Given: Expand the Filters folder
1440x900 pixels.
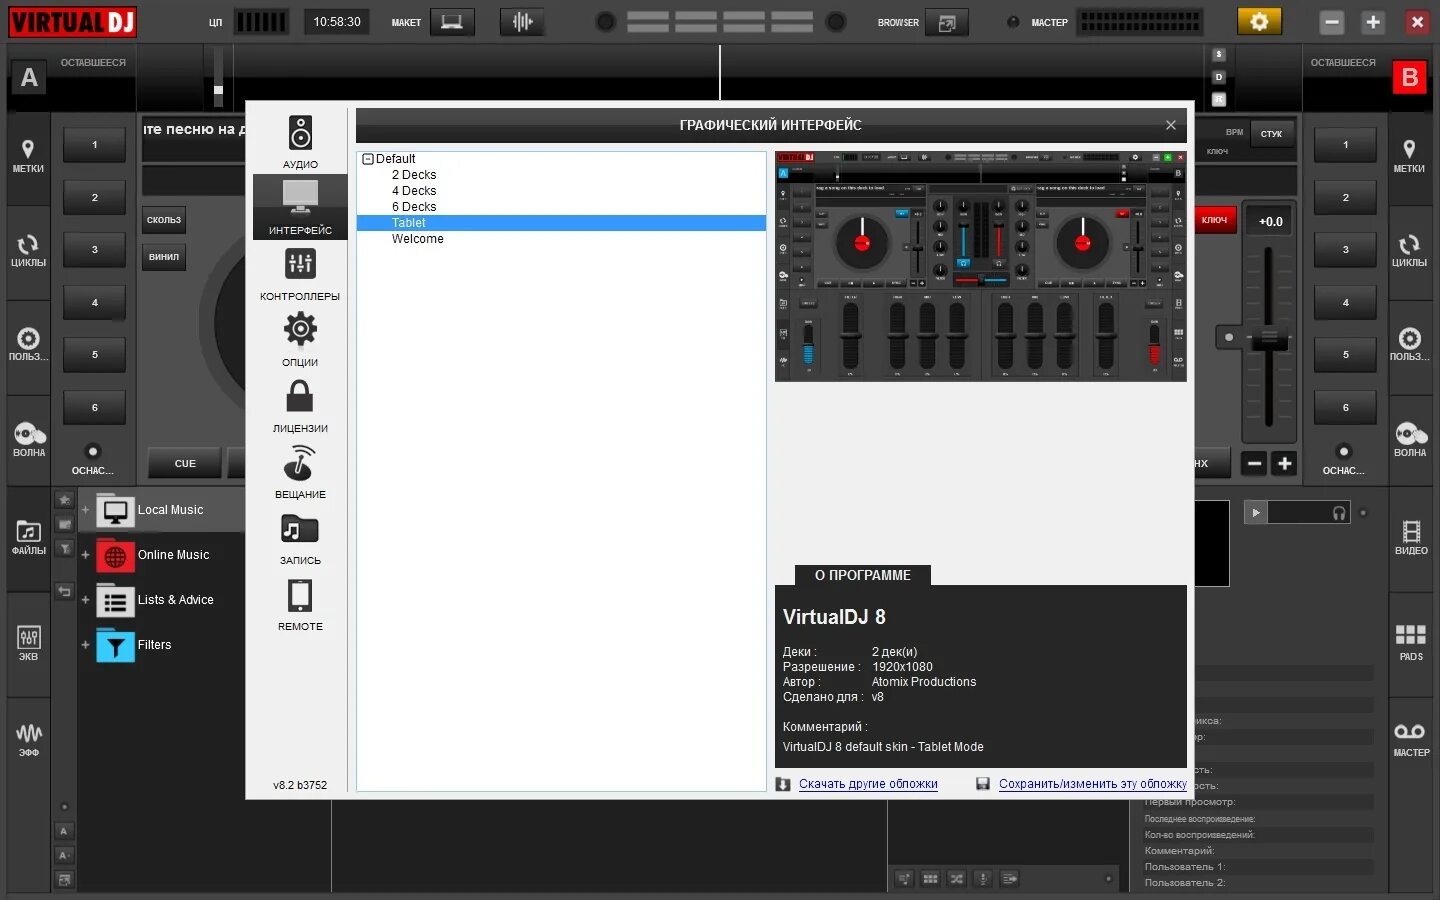Looking at the screenshot, I should pos(85,645).
